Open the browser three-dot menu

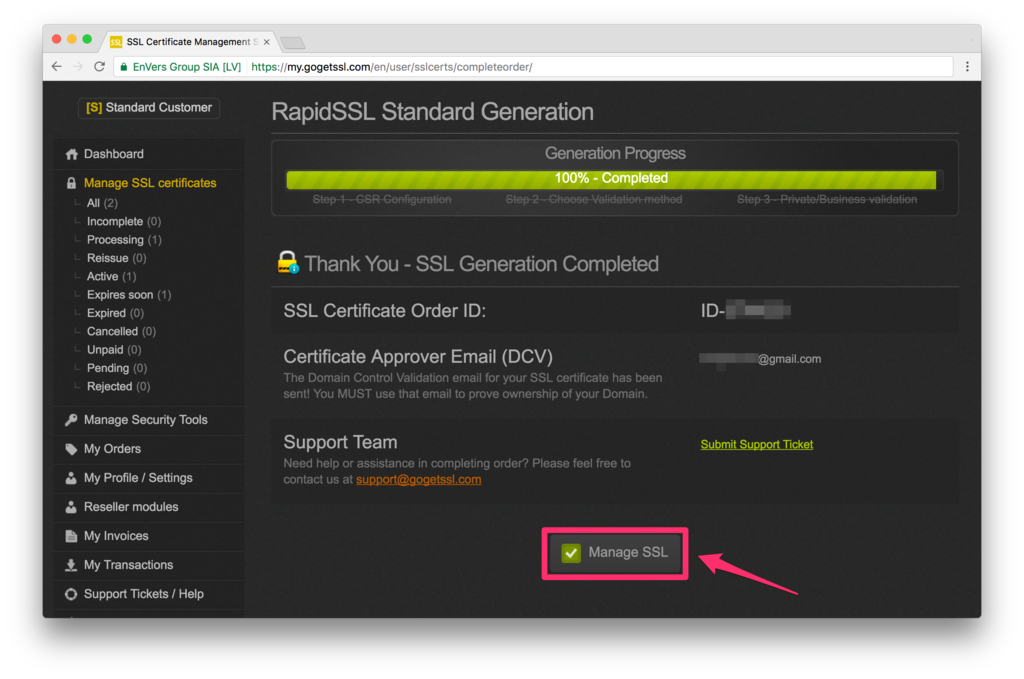[x=967, y=67]
